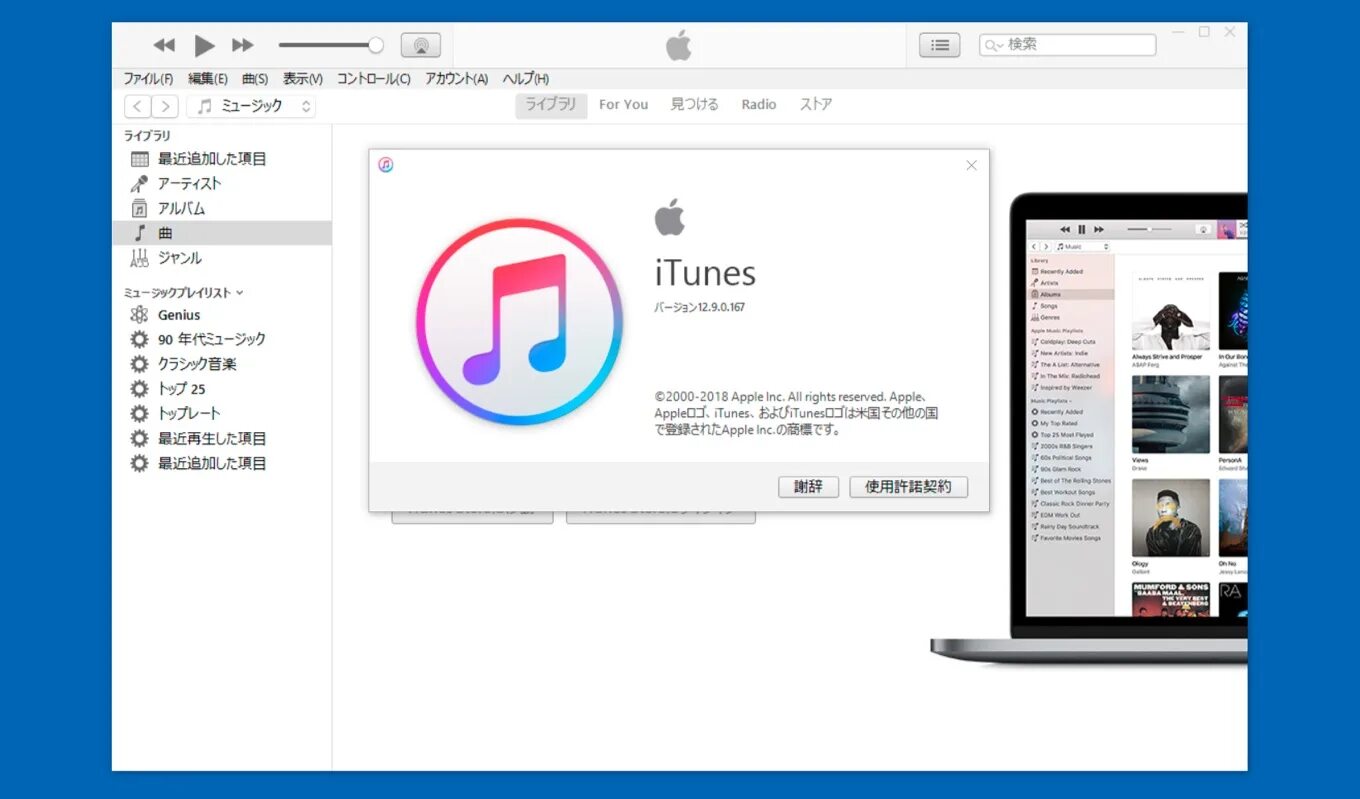Open the 表示(V) menu
The width and height of the screenshot is (1360, 799).
point(302,79)
